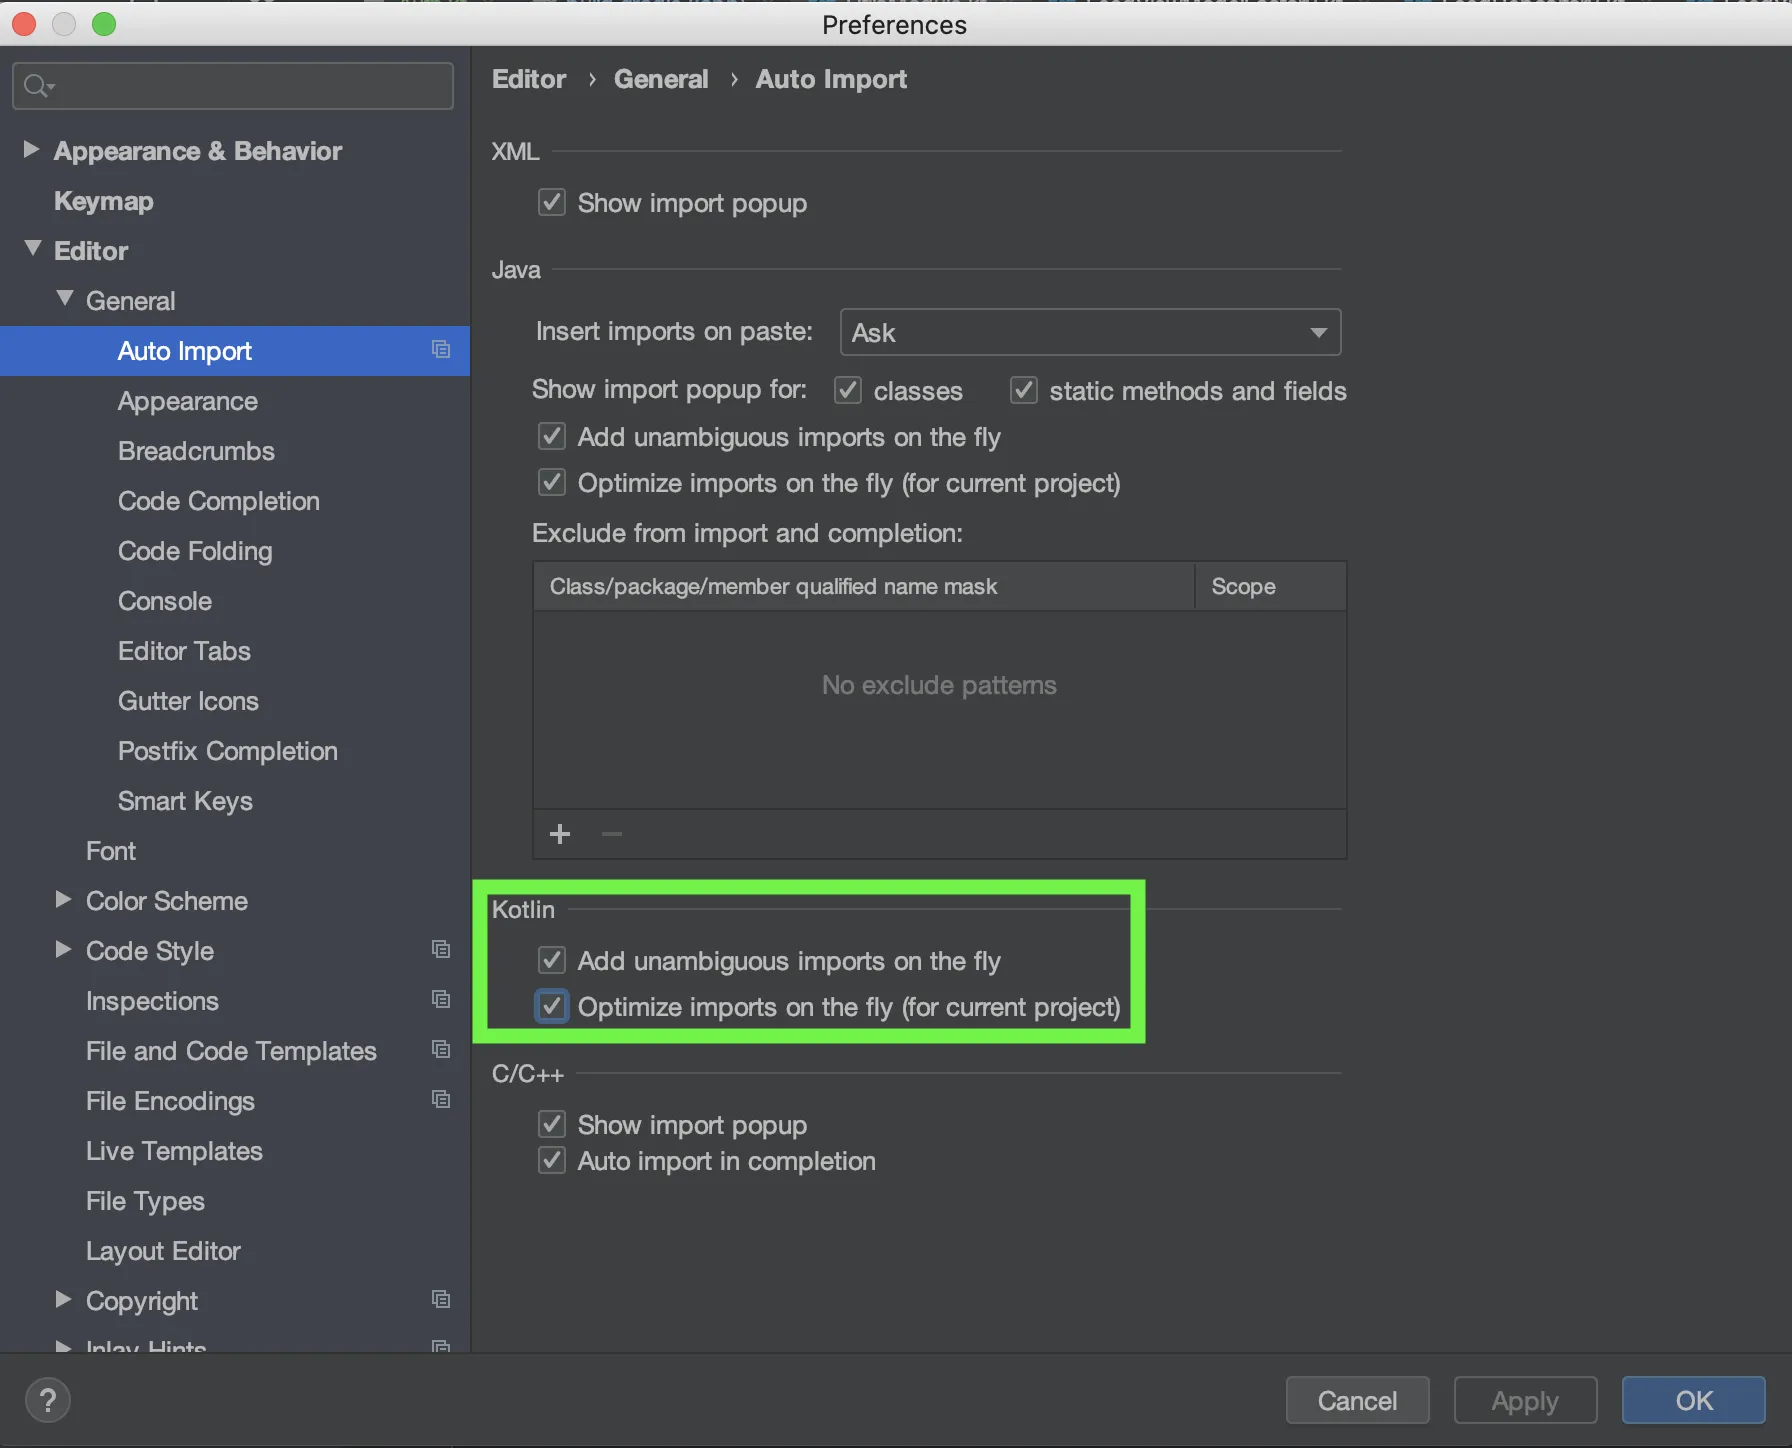Click the plus icon to add exclude pattern

click(560, 834)
